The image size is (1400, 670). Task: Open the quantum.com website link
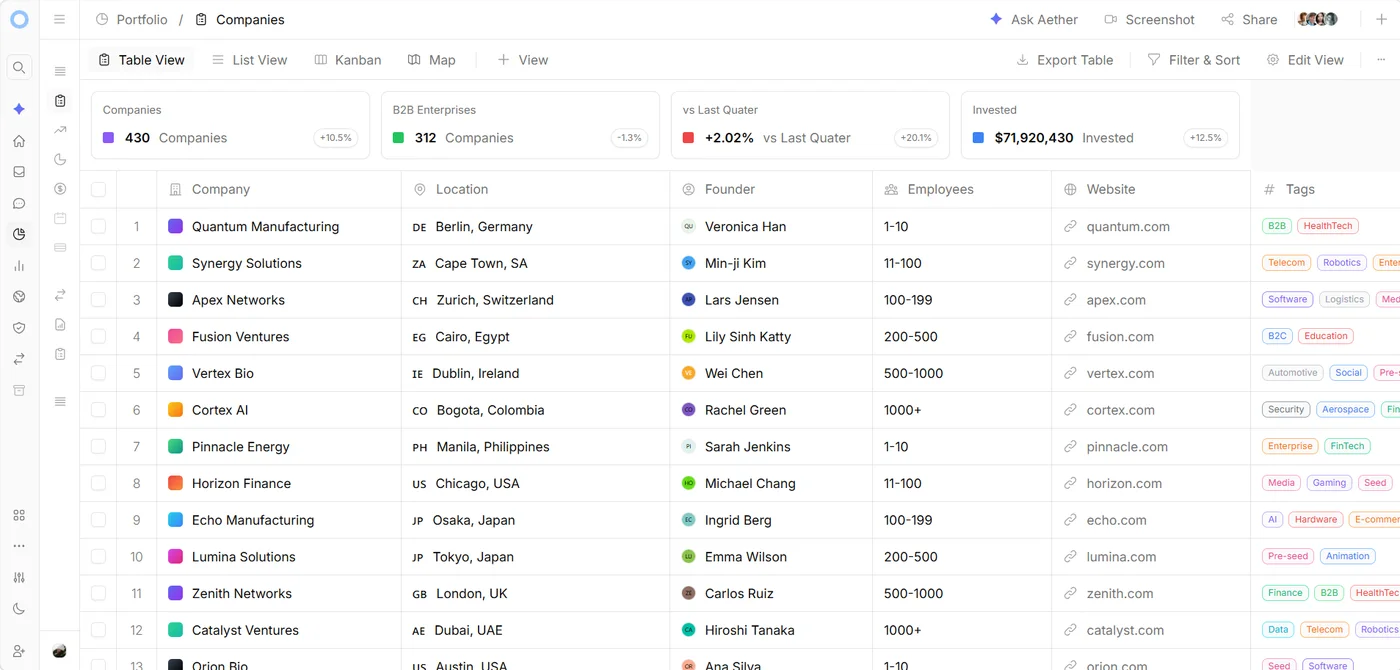(1127, 227)
